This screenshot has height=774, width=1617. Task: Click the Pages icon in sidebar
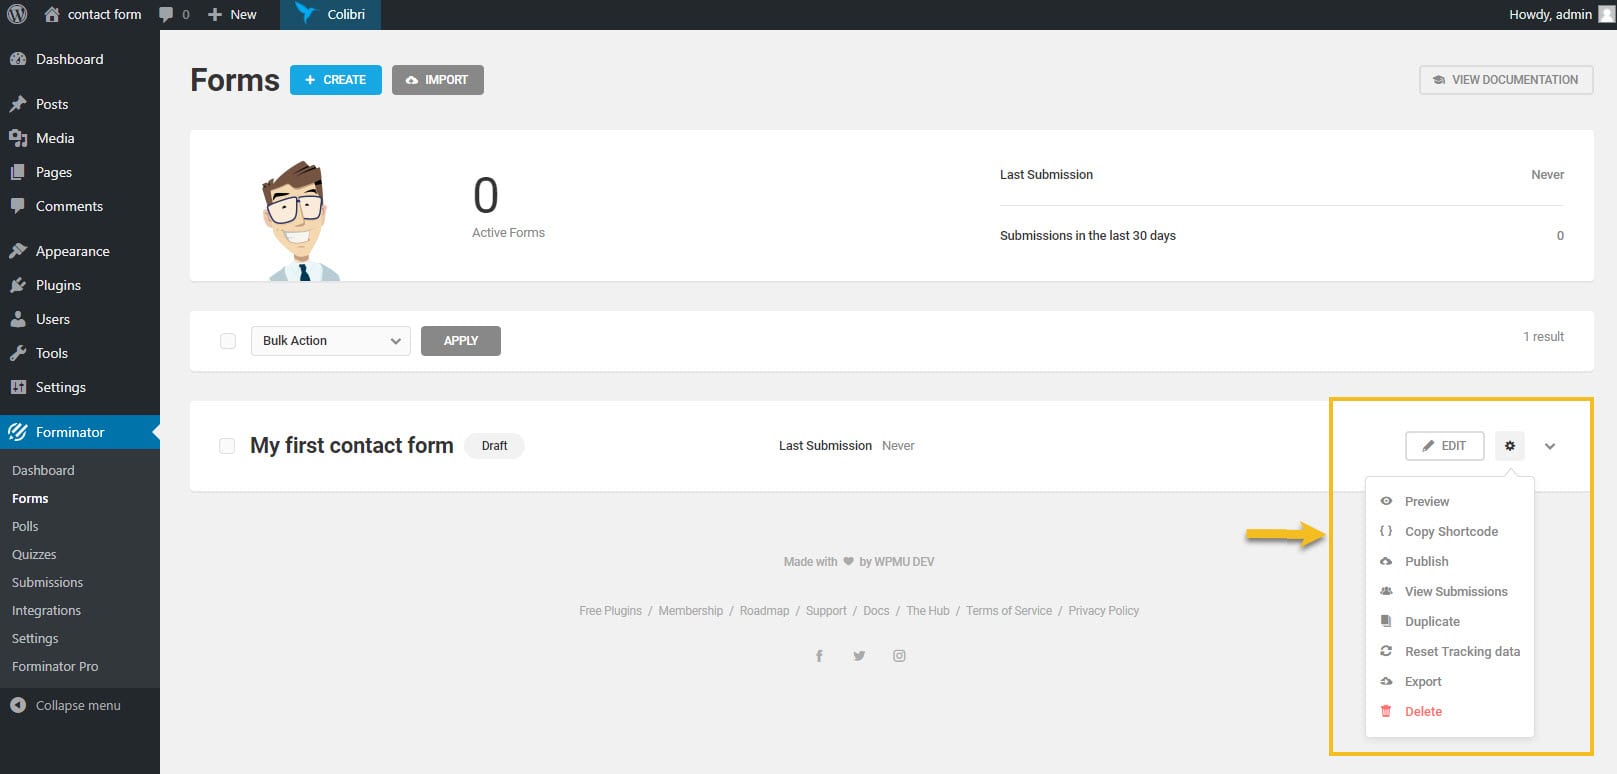(x=18, y=172)
